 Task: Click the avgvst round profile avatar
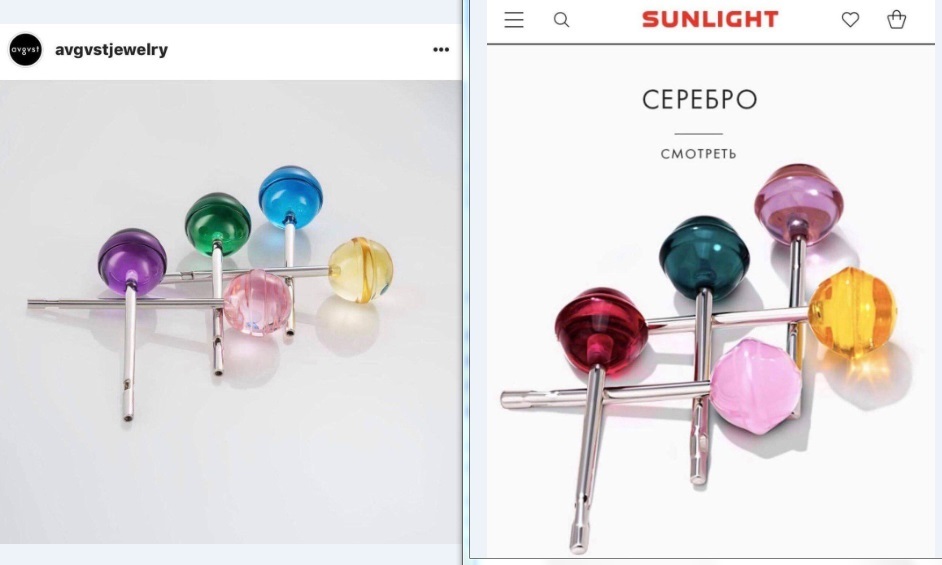click(25, 49)
